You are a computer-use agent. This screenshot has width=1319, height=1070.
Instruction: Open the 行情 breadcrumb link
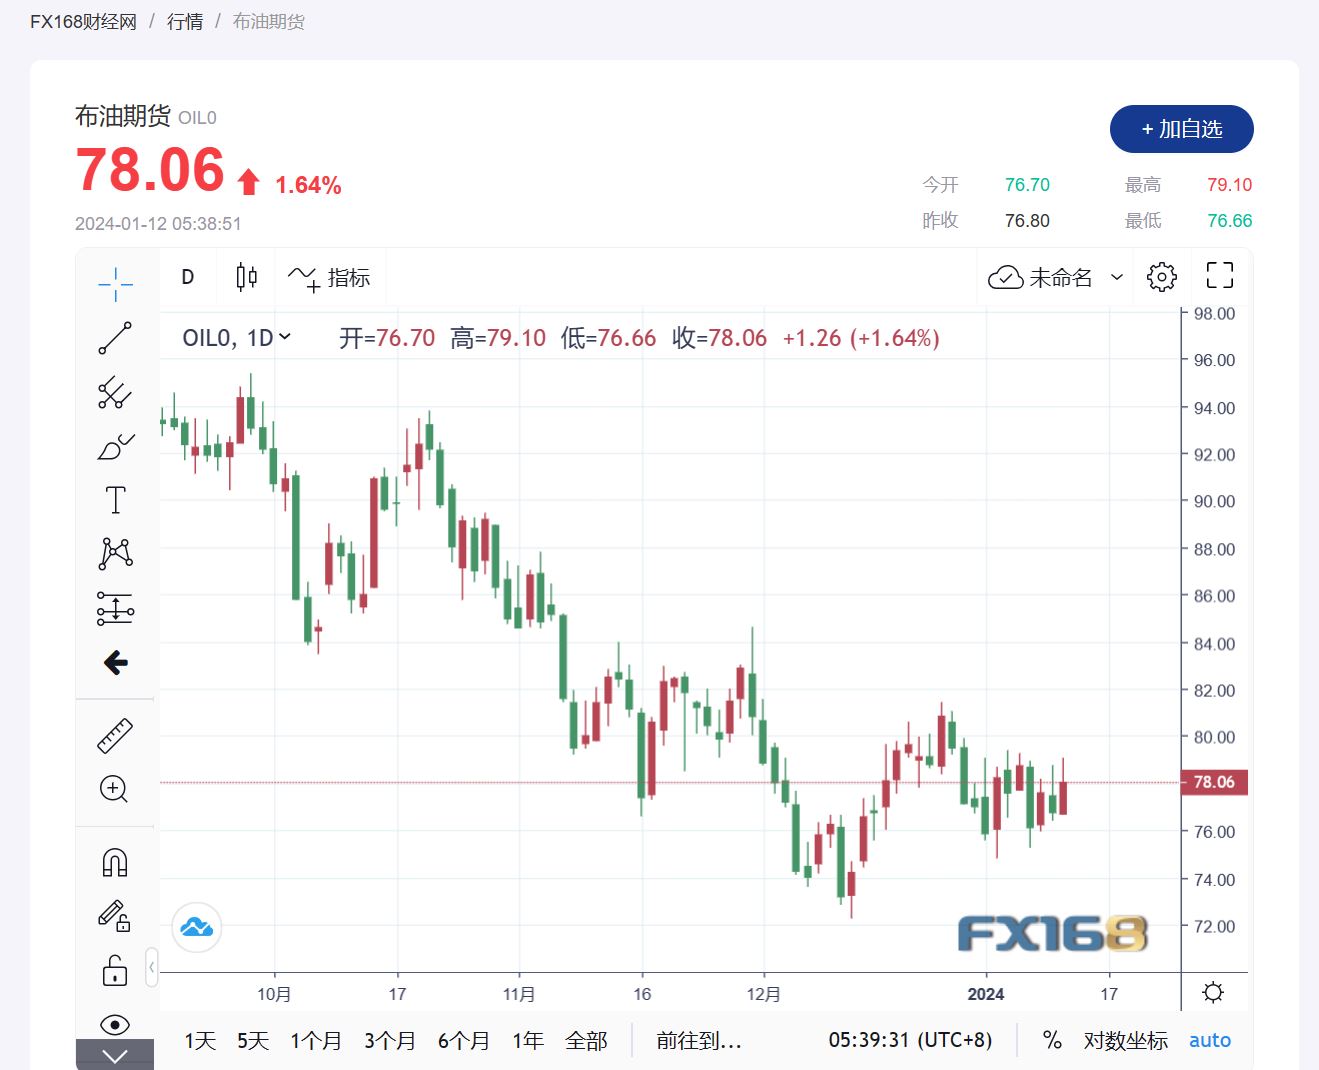tap(185, 22)
